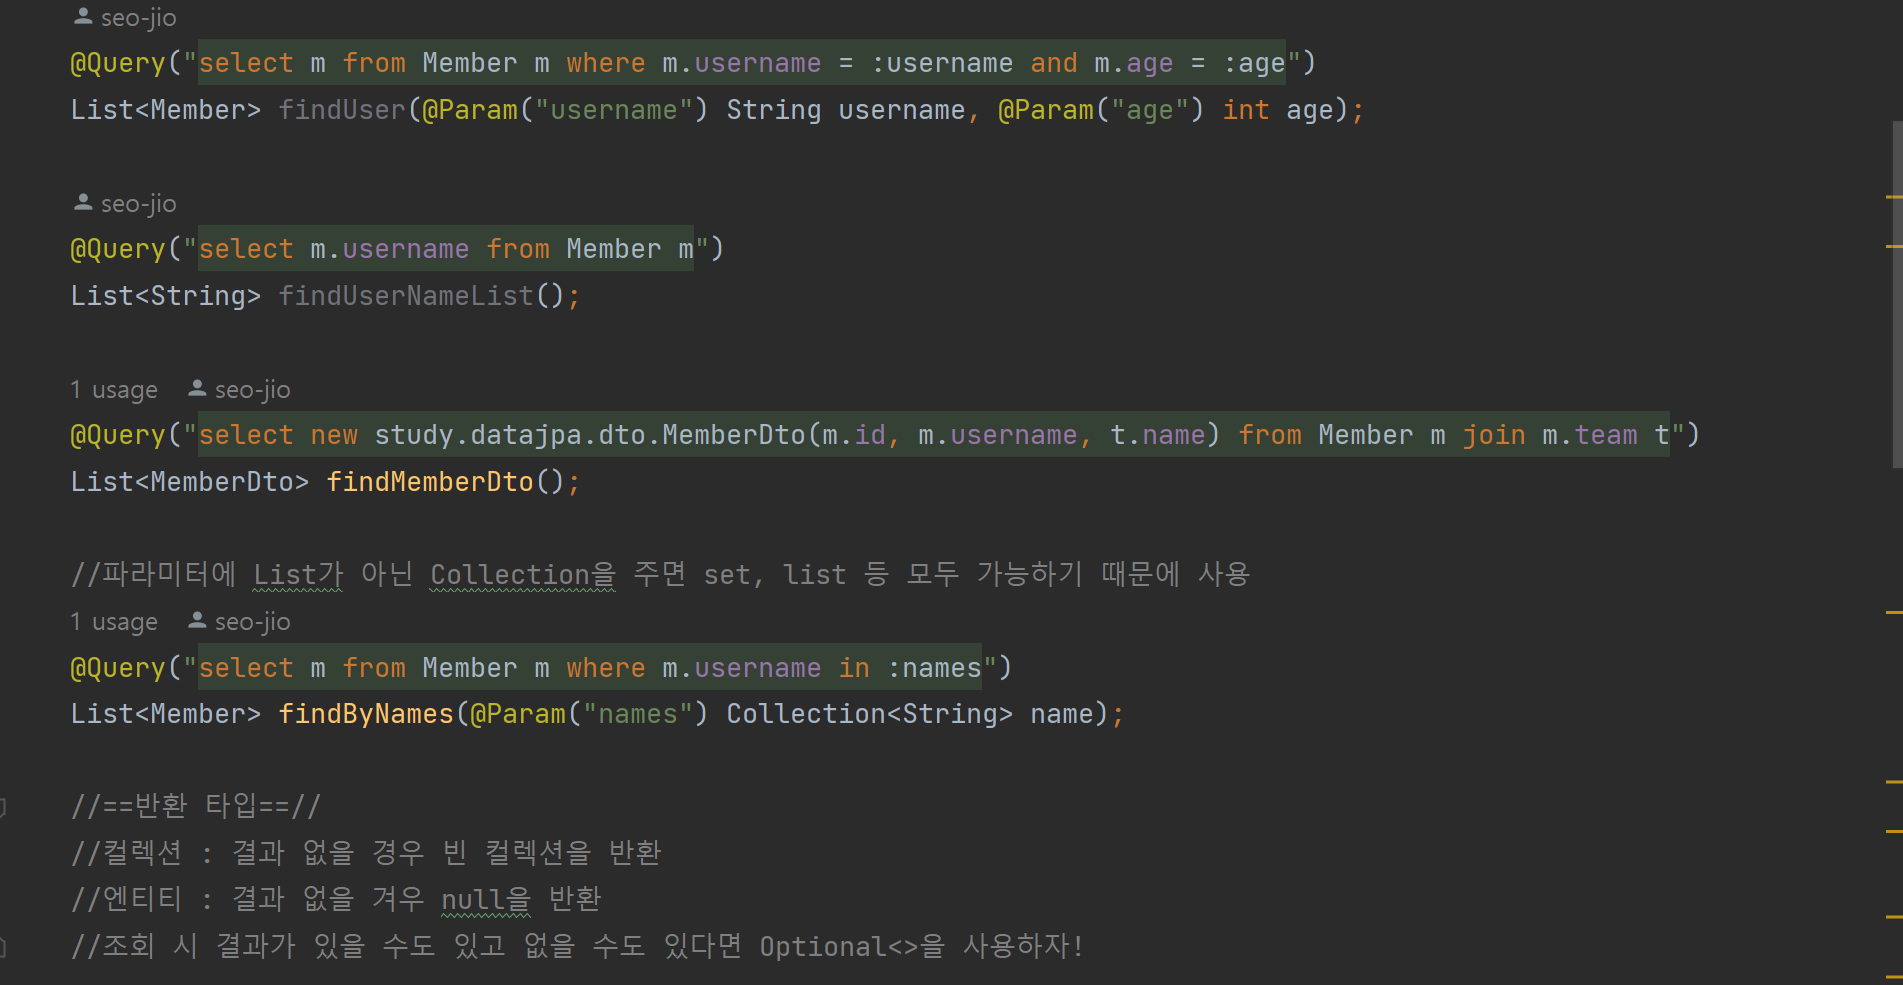Click the person icon beside findMemberDto usage hint

click(197, 389)
